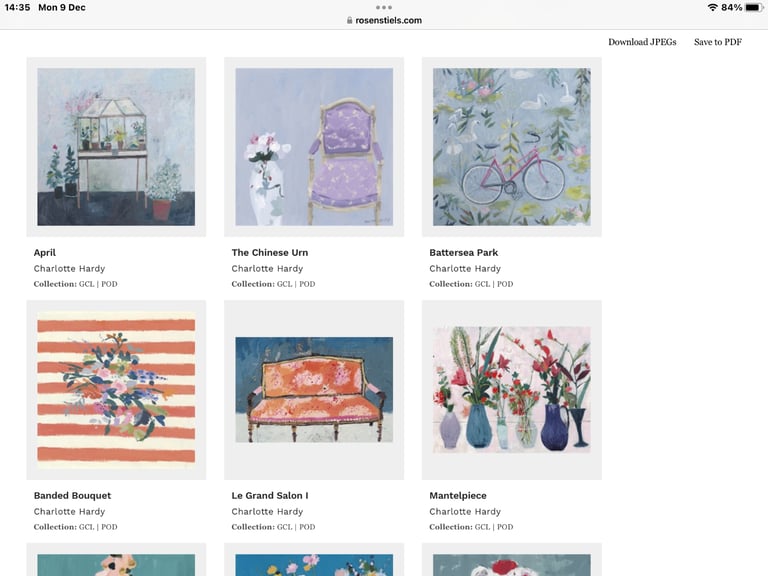Open The Chinese Urn purple chair thumbnail
The width and height of the screenshot is (768, 576).
(x=314, y=147)
